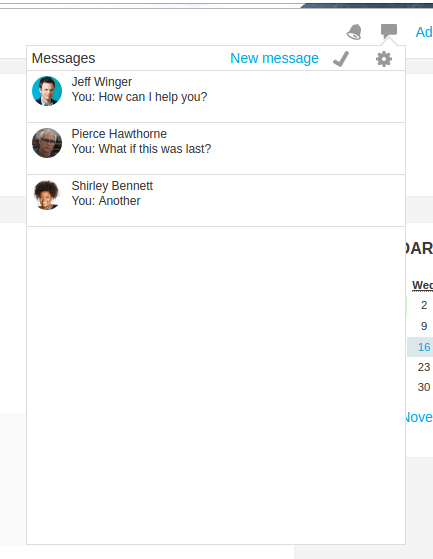Open the 'You: Another' message preview
Viewport: 433px width, 559px height.
coord(106,201)
